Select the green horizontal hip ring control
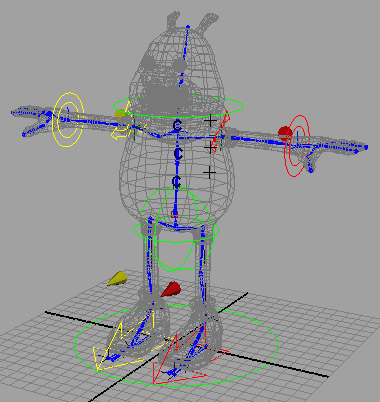The width and height of the screenshot is (380, 402). pos(176,229)
